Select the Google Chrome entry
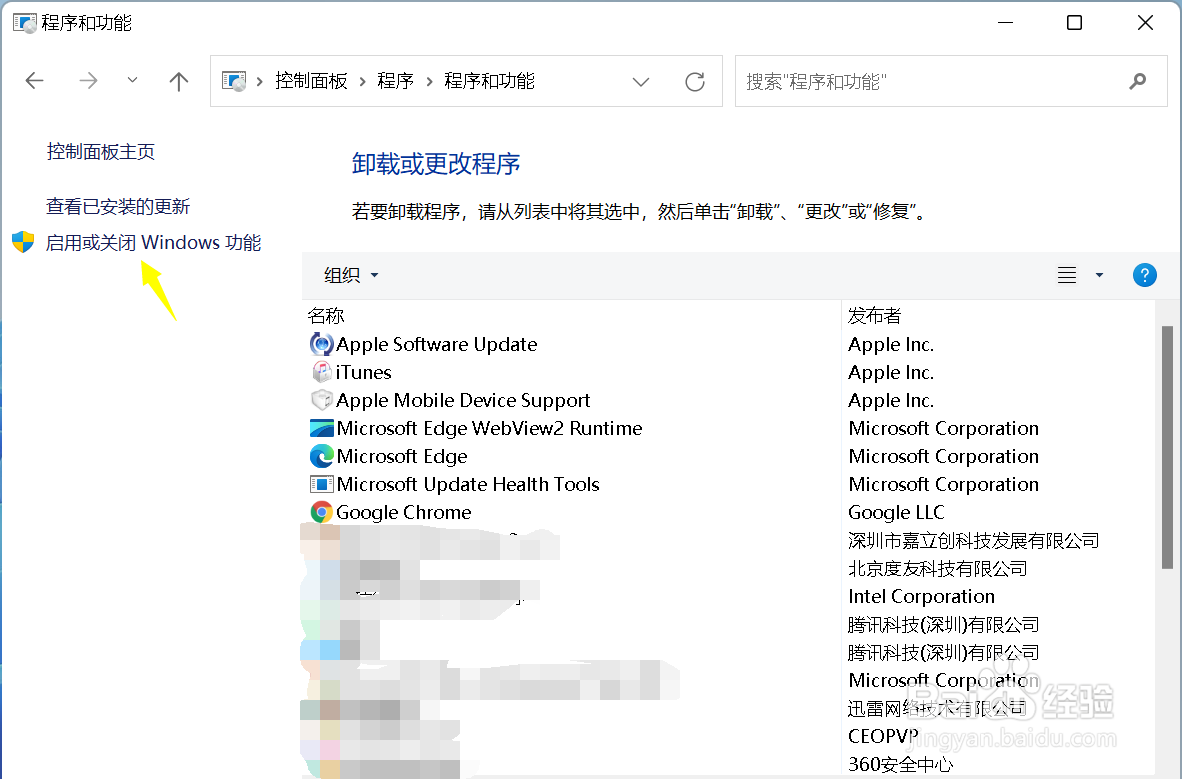Screen dimensions: 1182x779 click(403, 513)
